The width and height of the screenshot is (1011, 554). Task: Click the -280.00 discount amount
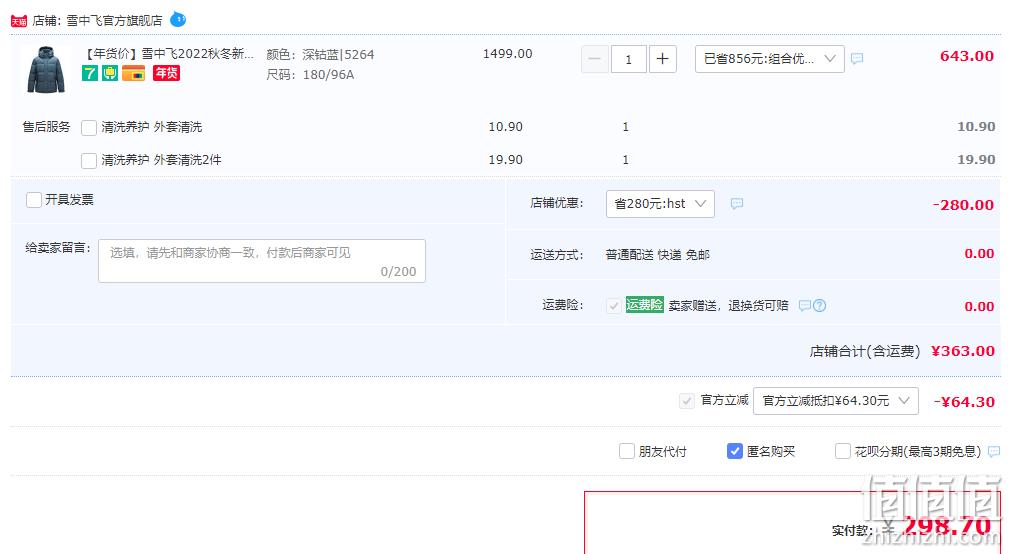pyautogui.click(x=963, y=205)
